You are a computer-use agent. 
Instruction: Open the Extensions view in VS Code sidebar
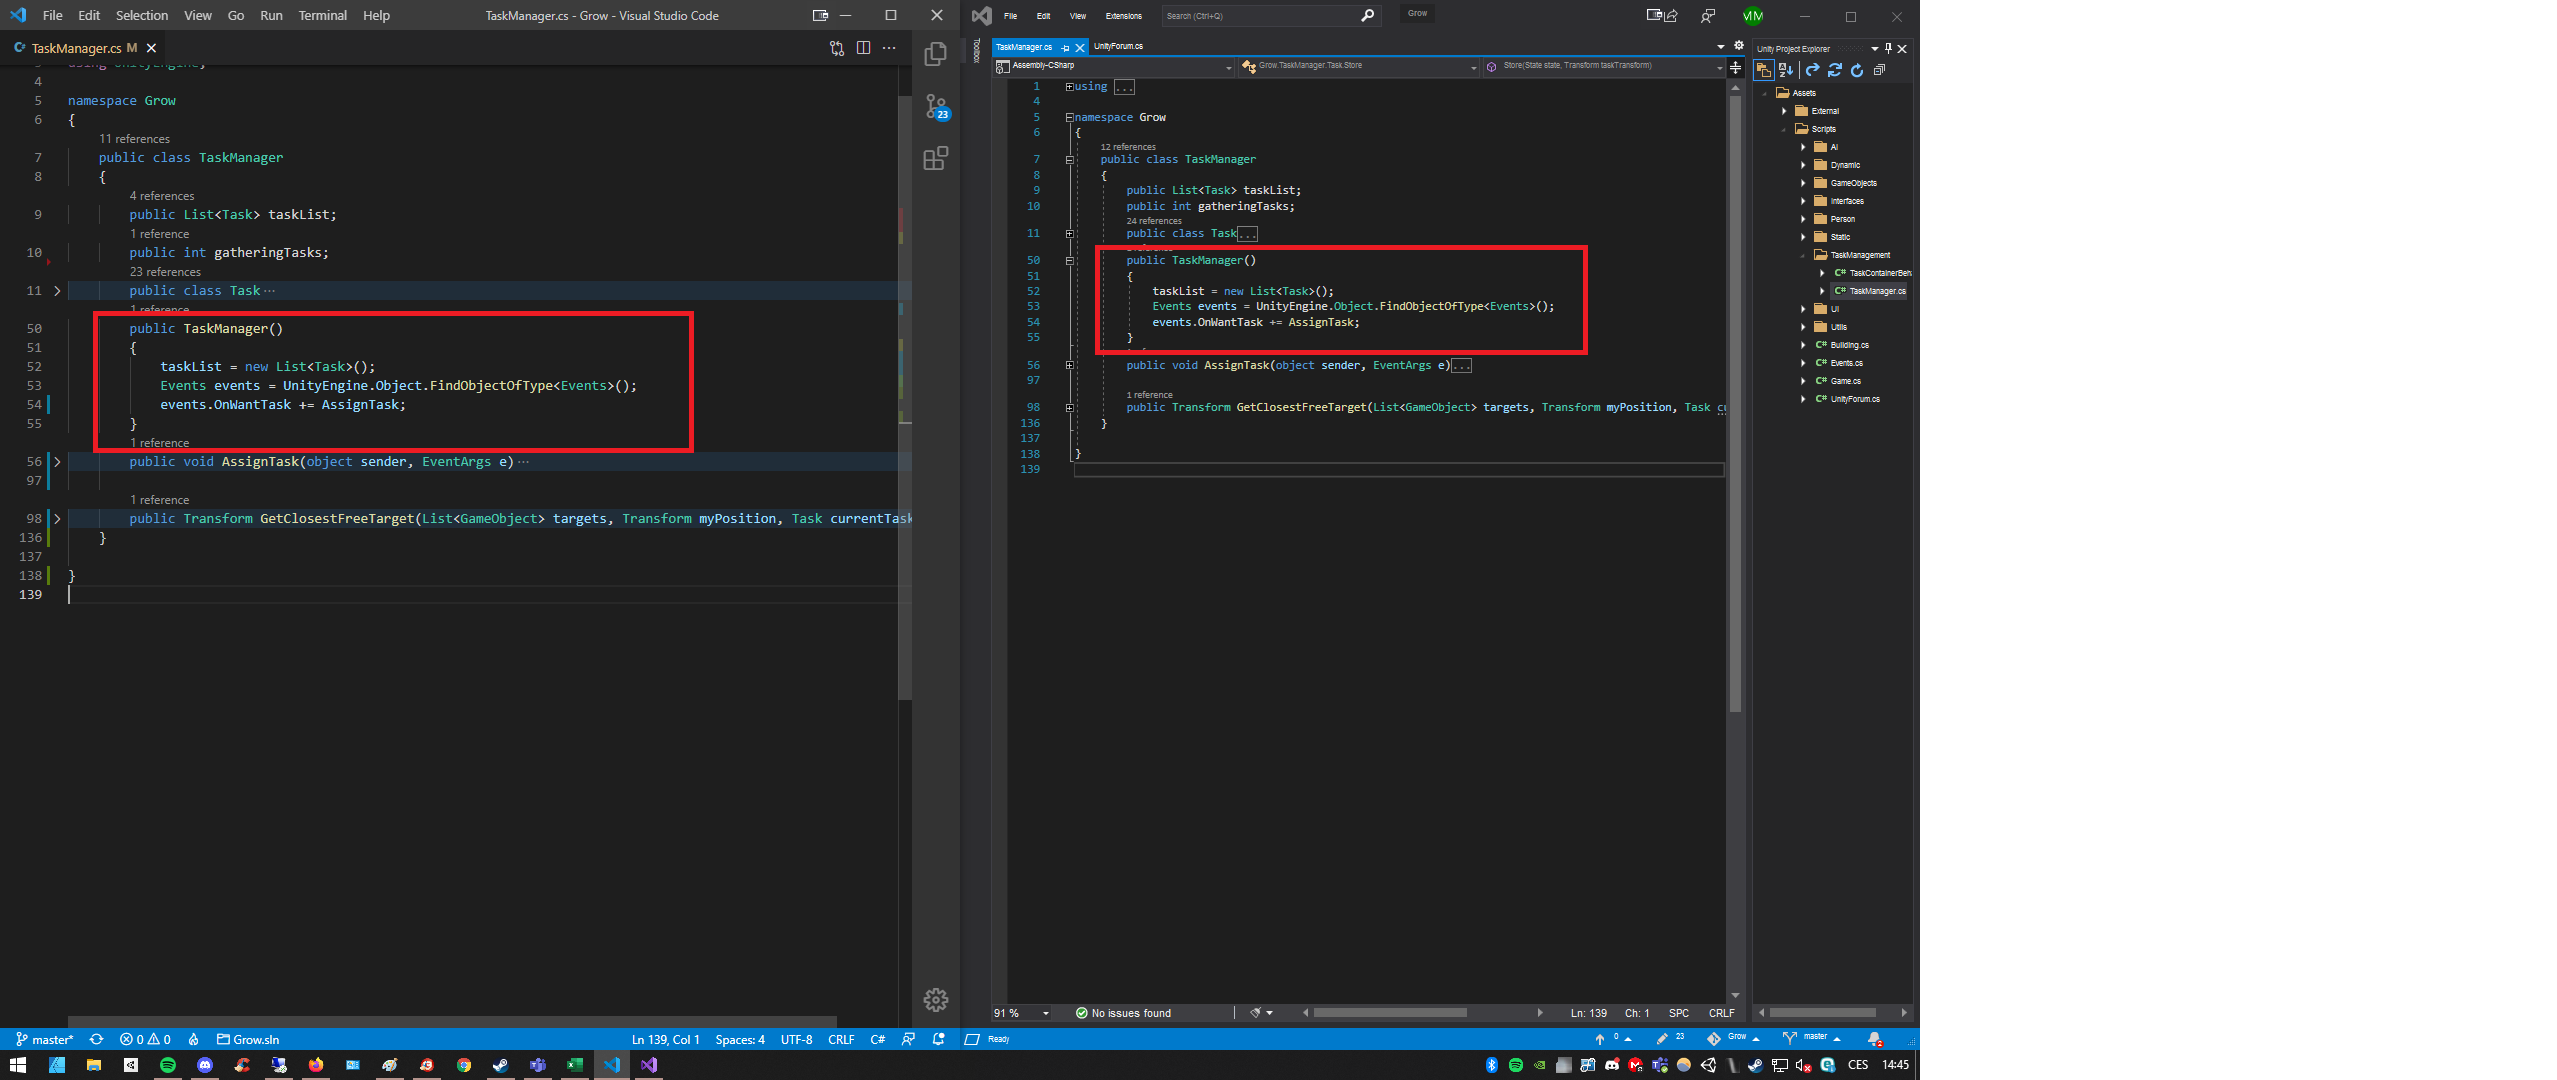pos(936,158)
